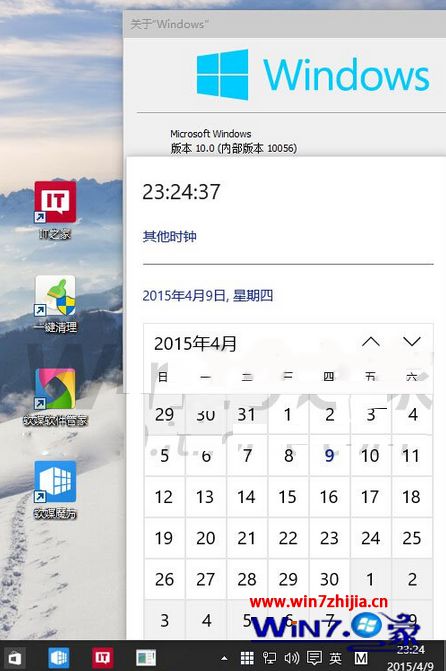Open the blue cube app on the taskbar
The height and width of the screenshot is (671, 446).
58,657
